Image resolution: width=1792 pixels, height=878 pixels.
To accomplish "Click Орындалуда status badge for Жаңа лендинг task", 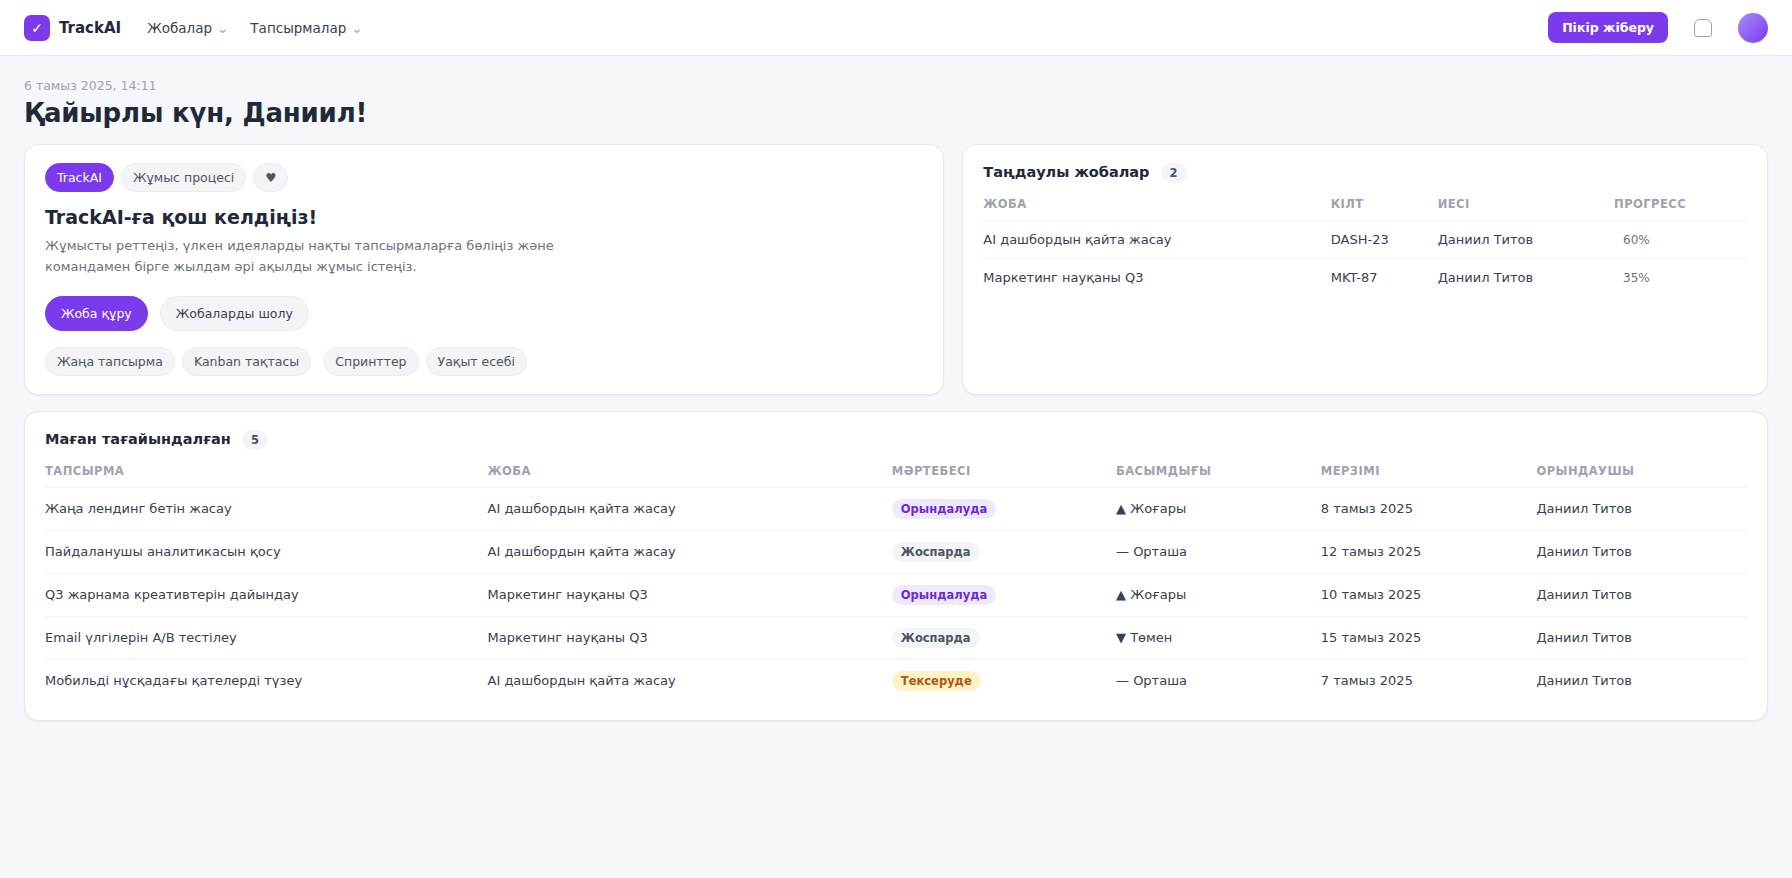I will (943, 509).
